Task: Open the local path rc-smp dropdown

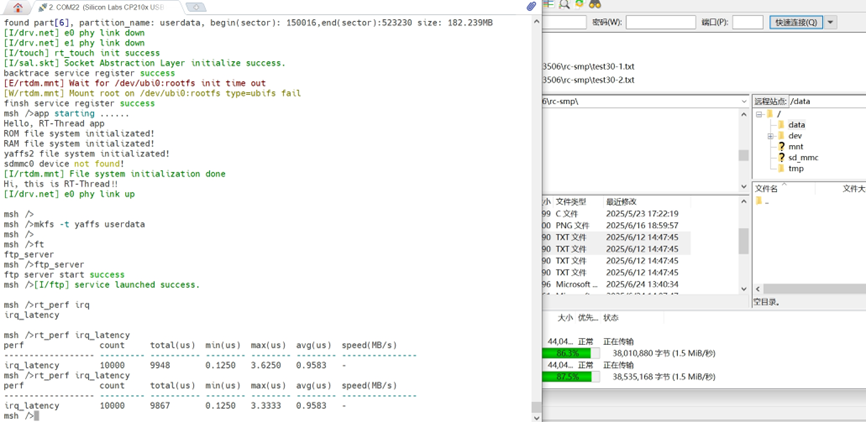Action: tap(743, 102)
